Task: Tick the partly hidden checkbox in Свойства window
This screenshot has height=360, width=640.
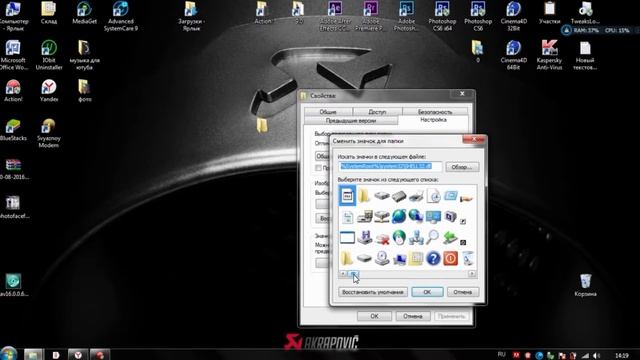Action: tap(318, 168)
